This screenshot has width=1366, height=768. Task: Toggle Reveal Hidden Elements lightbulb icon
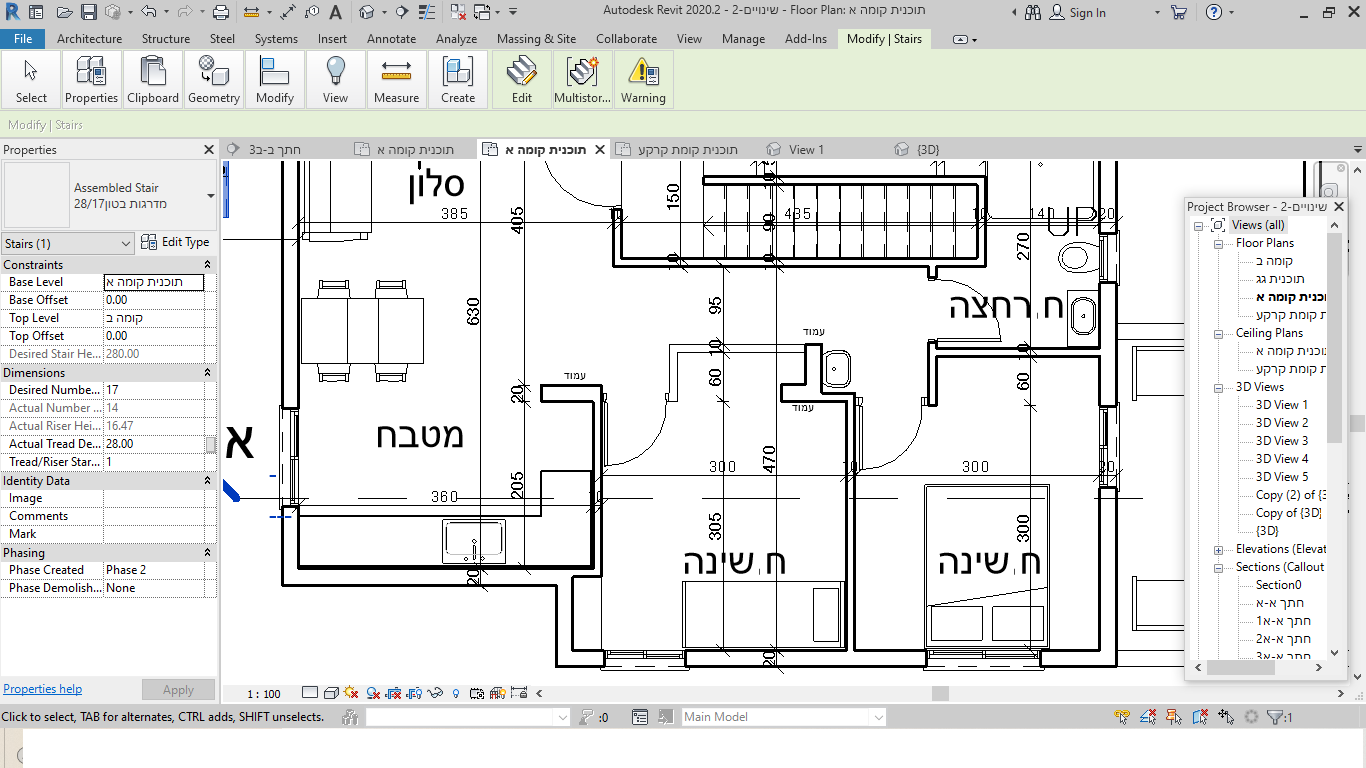point(456,693)
